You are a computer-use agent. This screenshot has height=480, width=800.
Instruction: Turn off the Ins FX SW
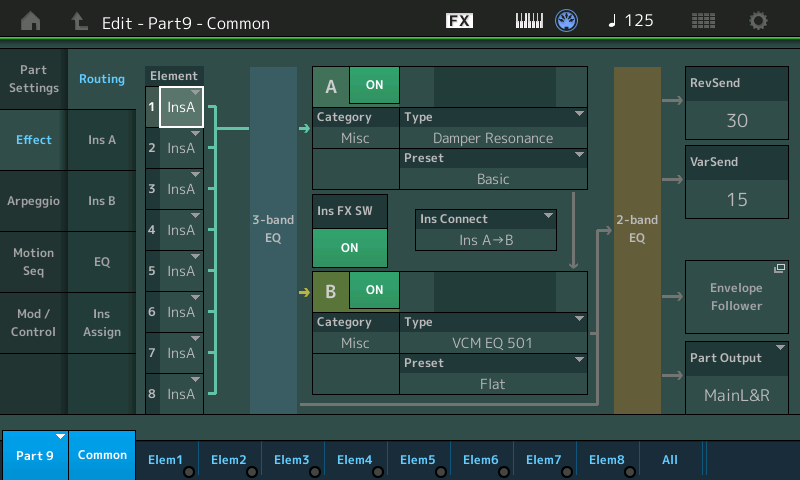point(349,247)
